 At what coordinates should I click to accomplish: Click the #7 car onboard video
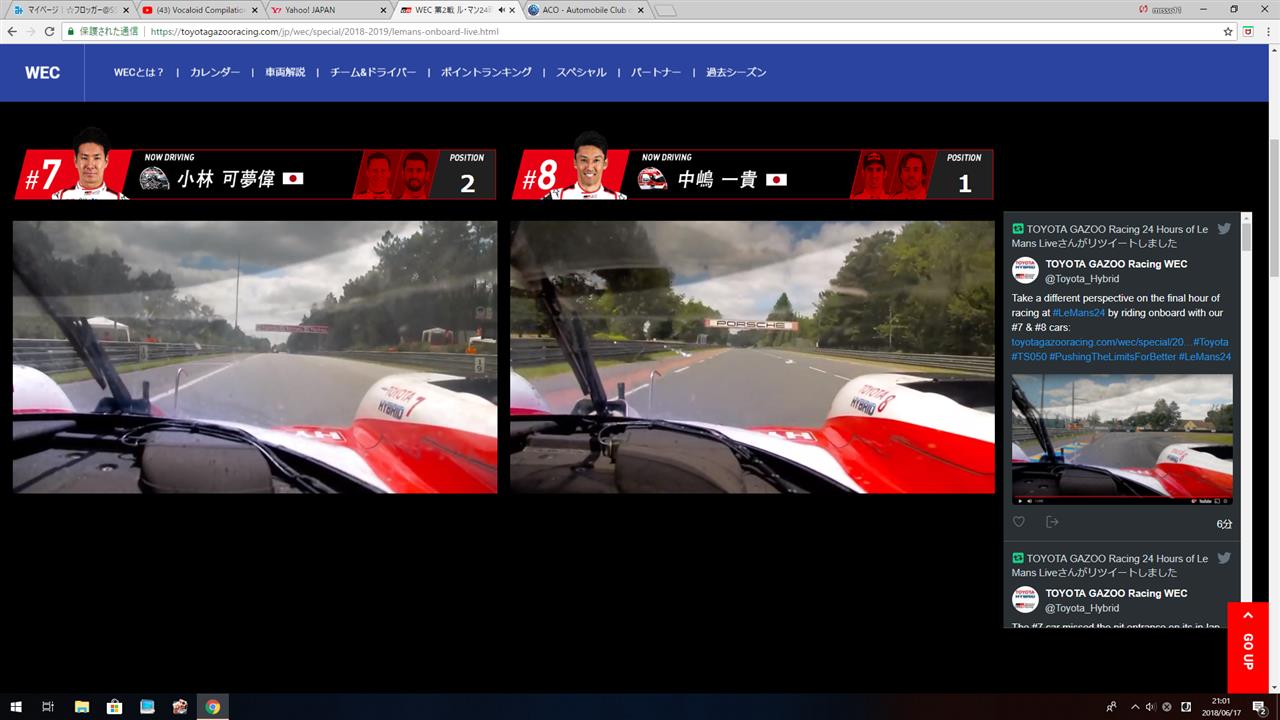click(255, 357)
